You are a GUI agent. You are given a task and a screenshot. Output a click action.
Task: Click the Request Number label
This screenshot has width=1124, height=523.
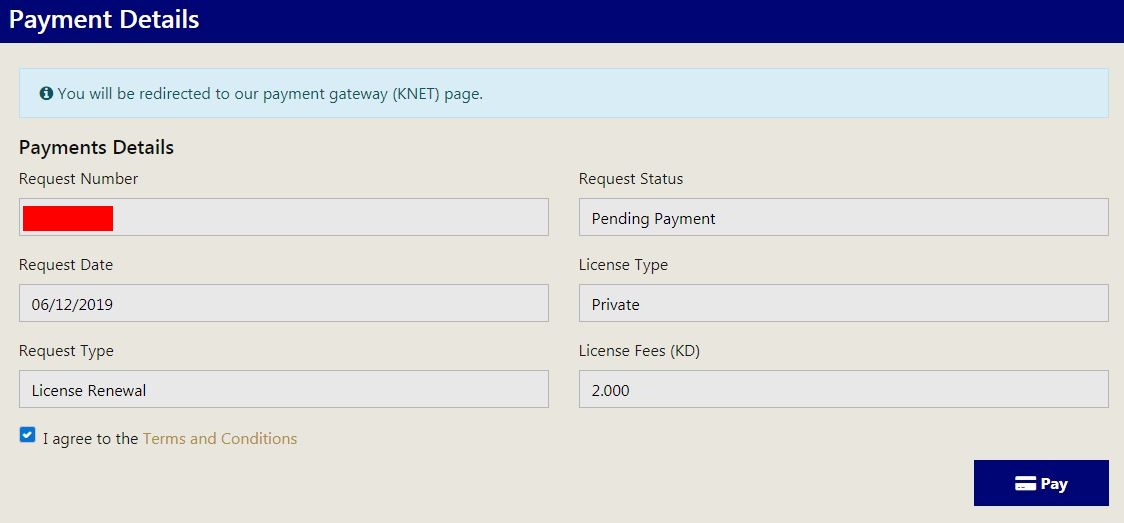(78, 178)
